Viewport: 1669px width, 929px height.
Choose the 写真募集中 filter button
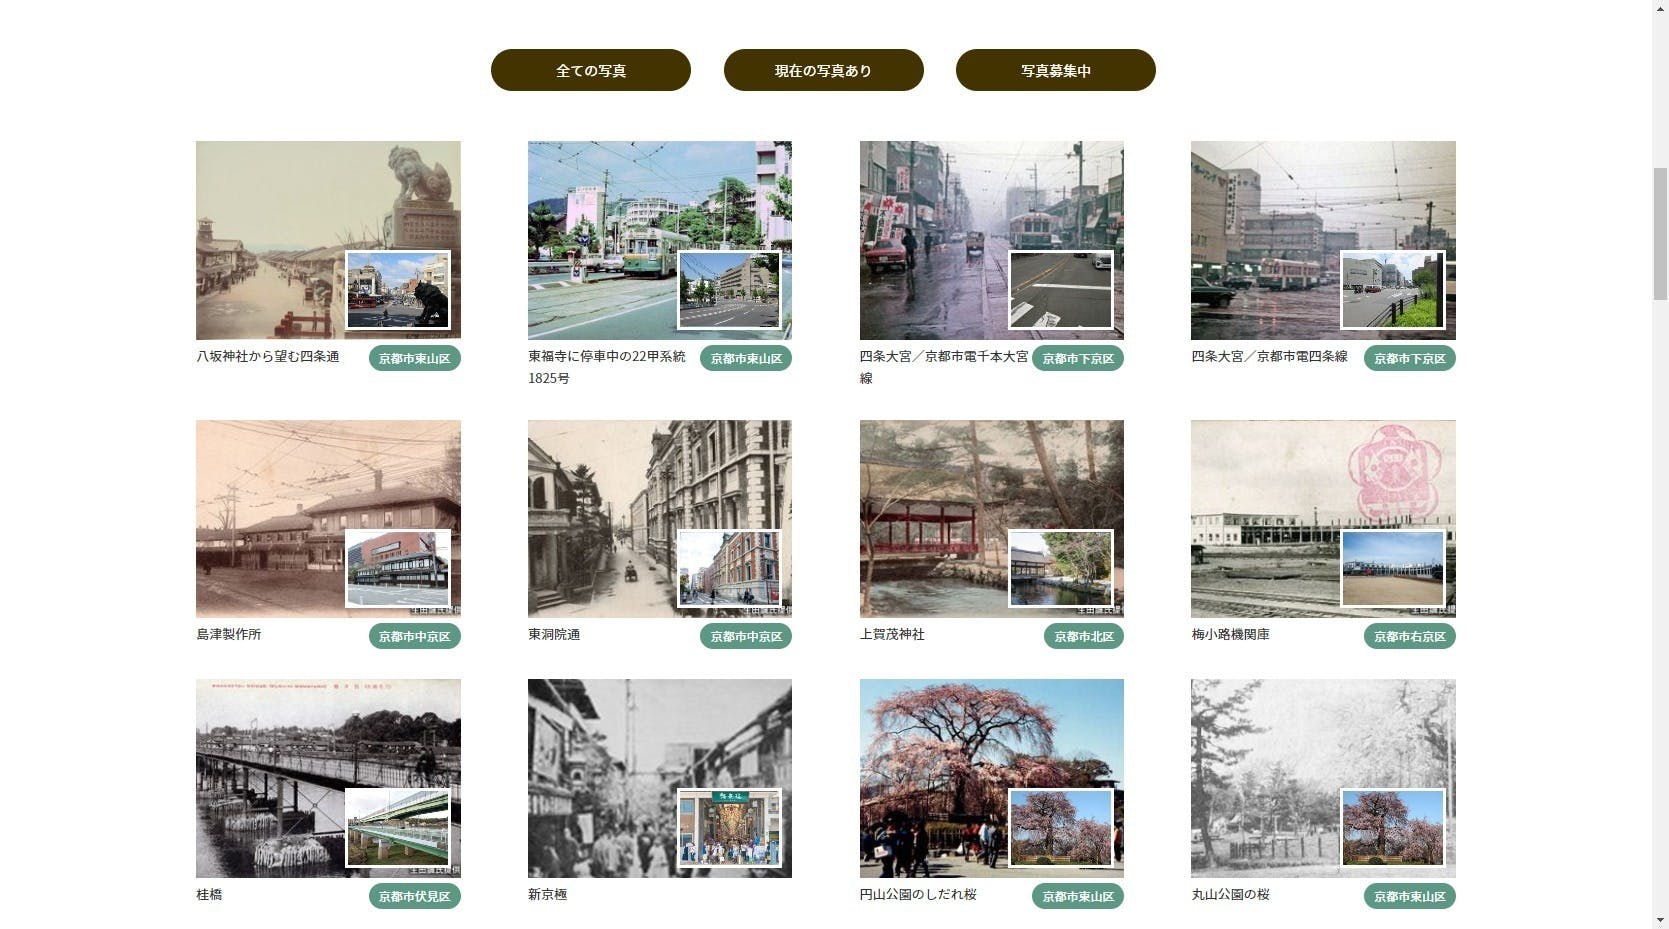(1055, 70)
